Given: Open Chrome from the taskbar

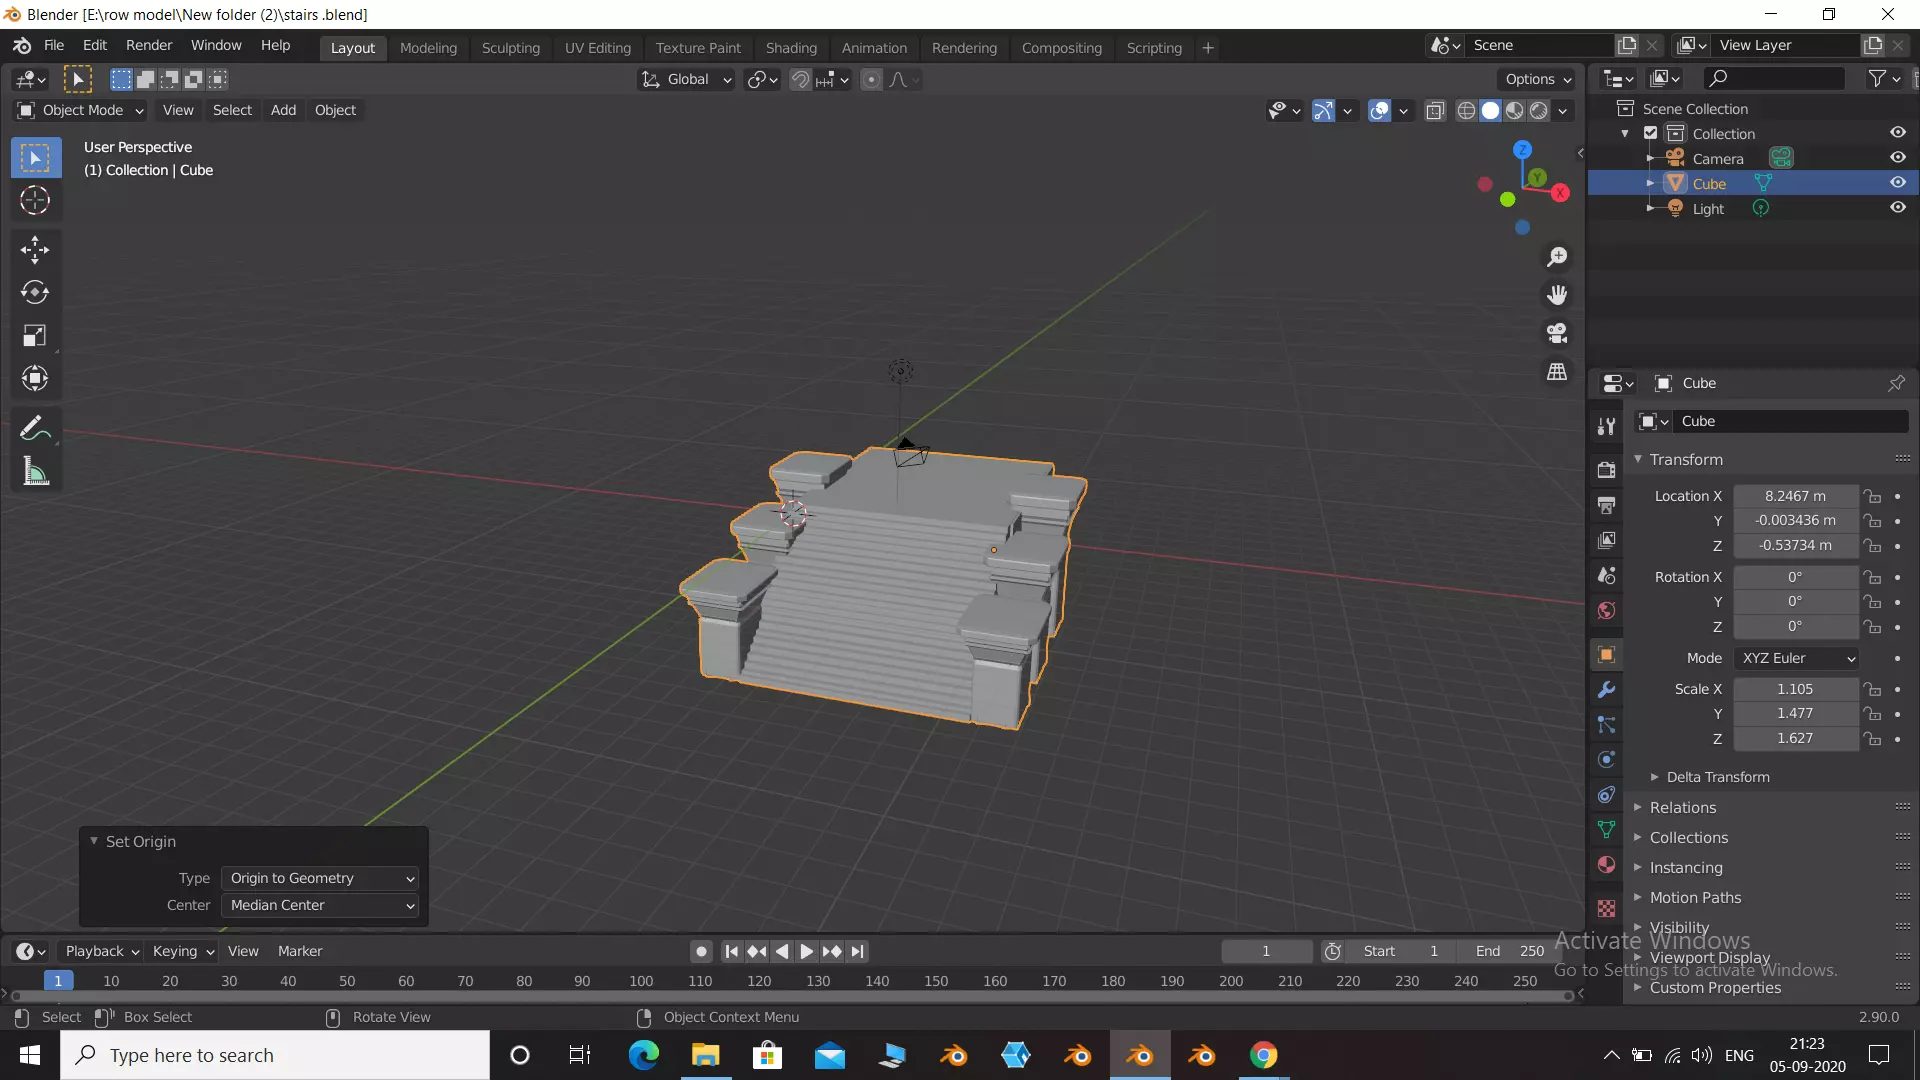Looking at the screenshot, I should coord(1264,1056).
